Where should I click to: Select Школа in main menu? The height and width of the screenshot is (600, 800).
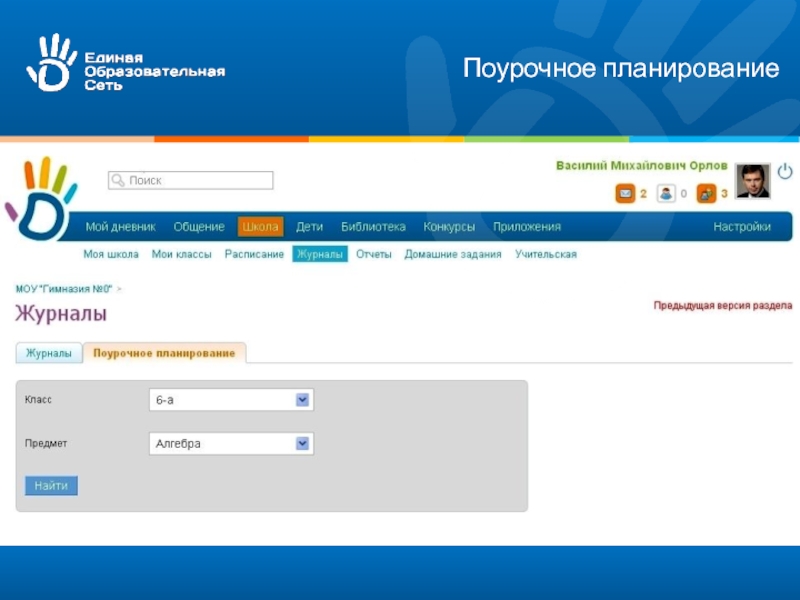coord(260,227)
